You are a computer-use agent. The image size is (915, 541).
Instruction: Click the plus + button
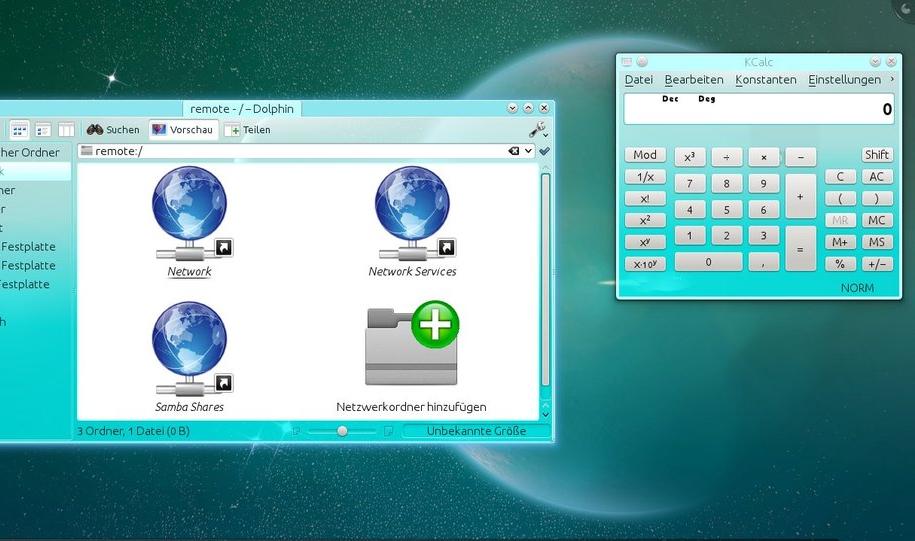[x=801, y=197]
